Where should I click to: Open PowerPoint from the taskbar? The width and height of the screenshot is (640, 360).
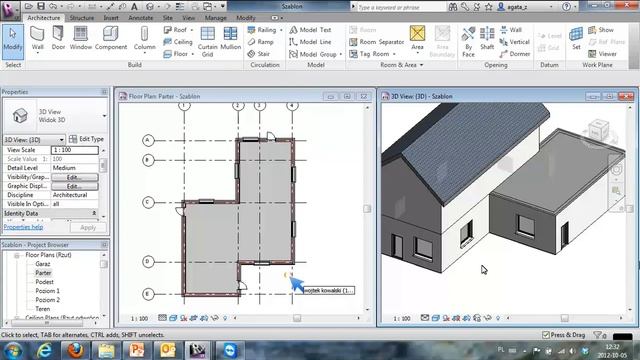tap(137, 351)
